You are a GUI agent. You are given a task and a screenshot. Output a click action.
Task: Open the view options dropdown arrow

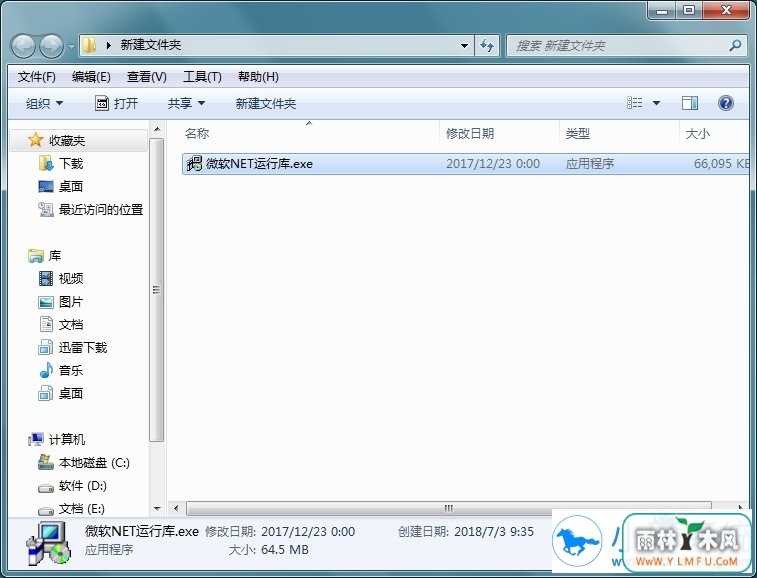(656, 103)
